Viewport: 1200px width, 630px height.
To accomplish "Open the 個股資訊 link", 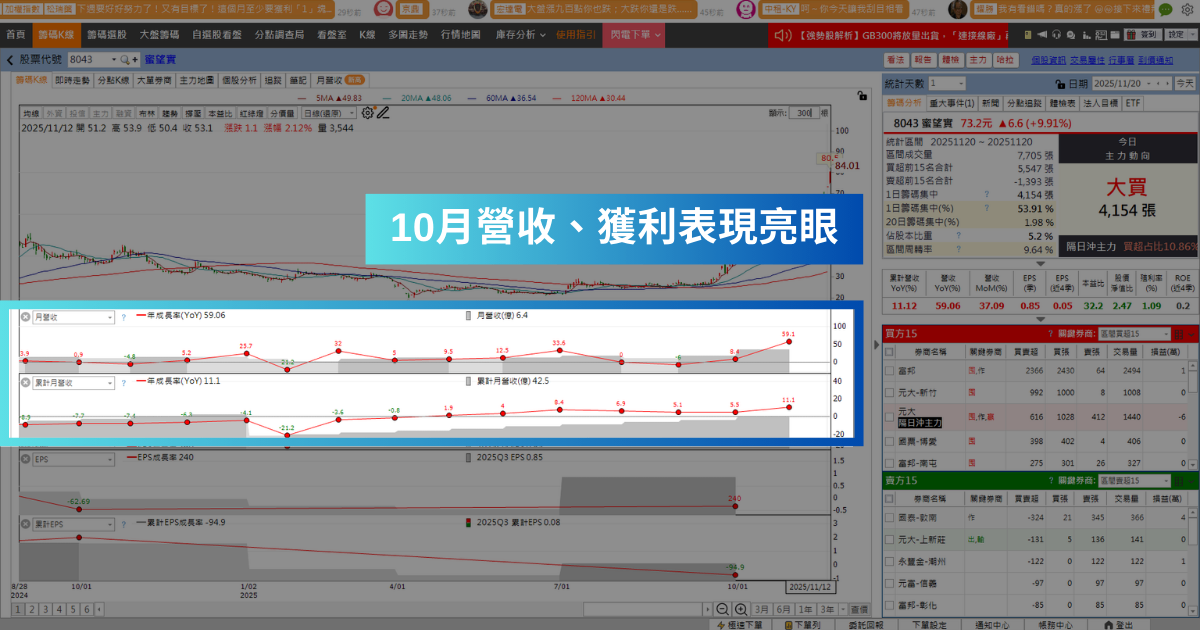I will [1047, 61].
